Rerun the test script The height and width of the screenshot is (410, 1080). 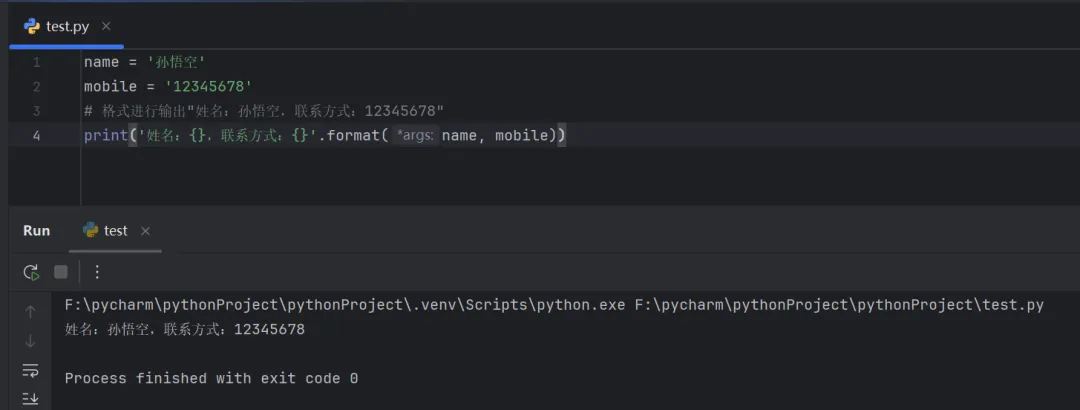click(31, 271)
